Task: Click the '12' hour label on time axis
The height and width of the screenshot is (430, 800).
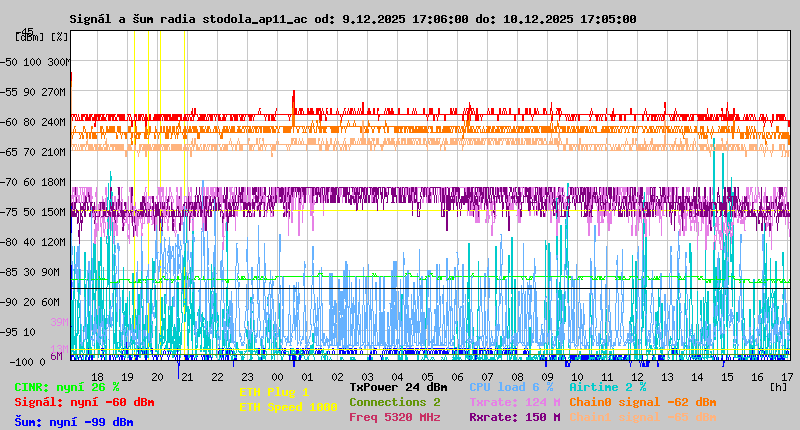Action: (x=637, y=376)
